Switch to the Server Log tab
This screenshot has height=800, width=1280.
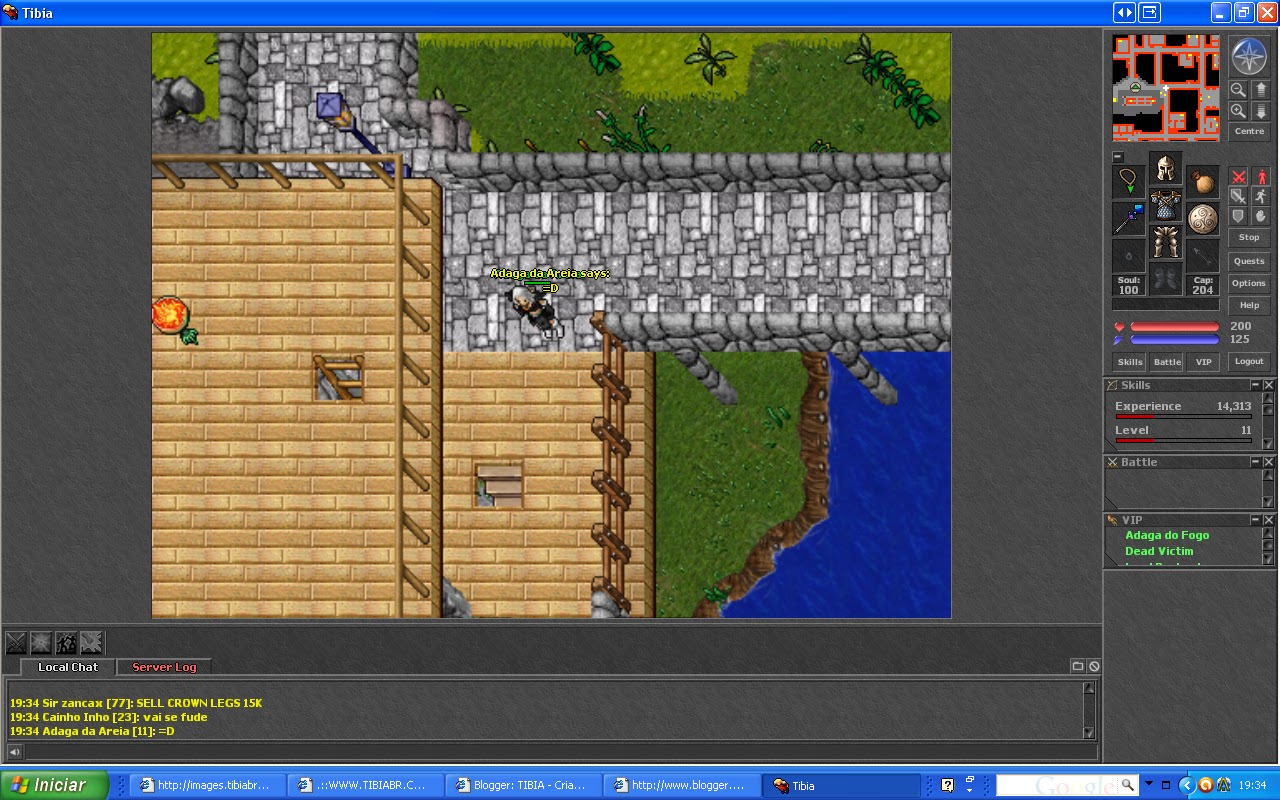[x=164, y=667]
